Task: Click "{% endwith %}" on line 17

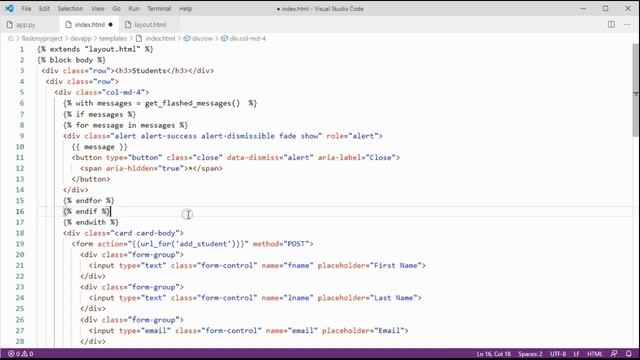Action: (x=91, y=222)
